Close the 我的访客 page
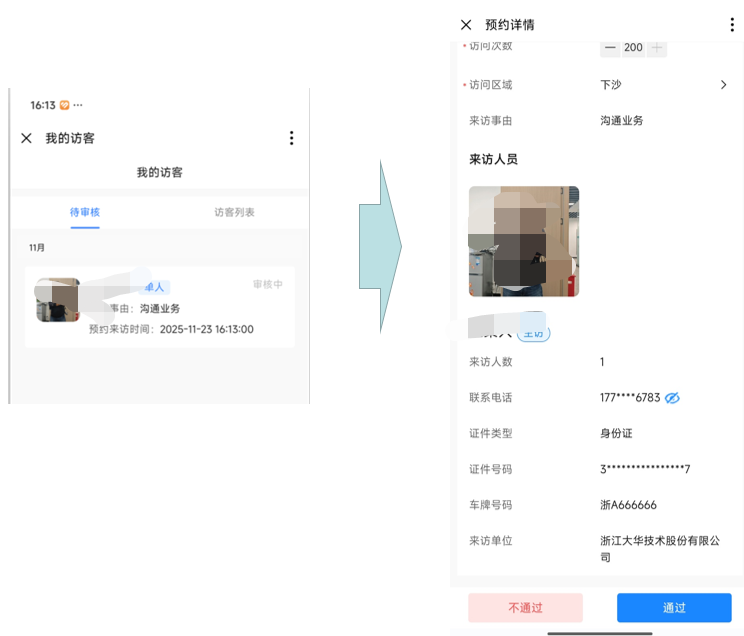Image resolution: width=744 pixels, height=636 pixels. pyautogui.click(x=27, y=138)
